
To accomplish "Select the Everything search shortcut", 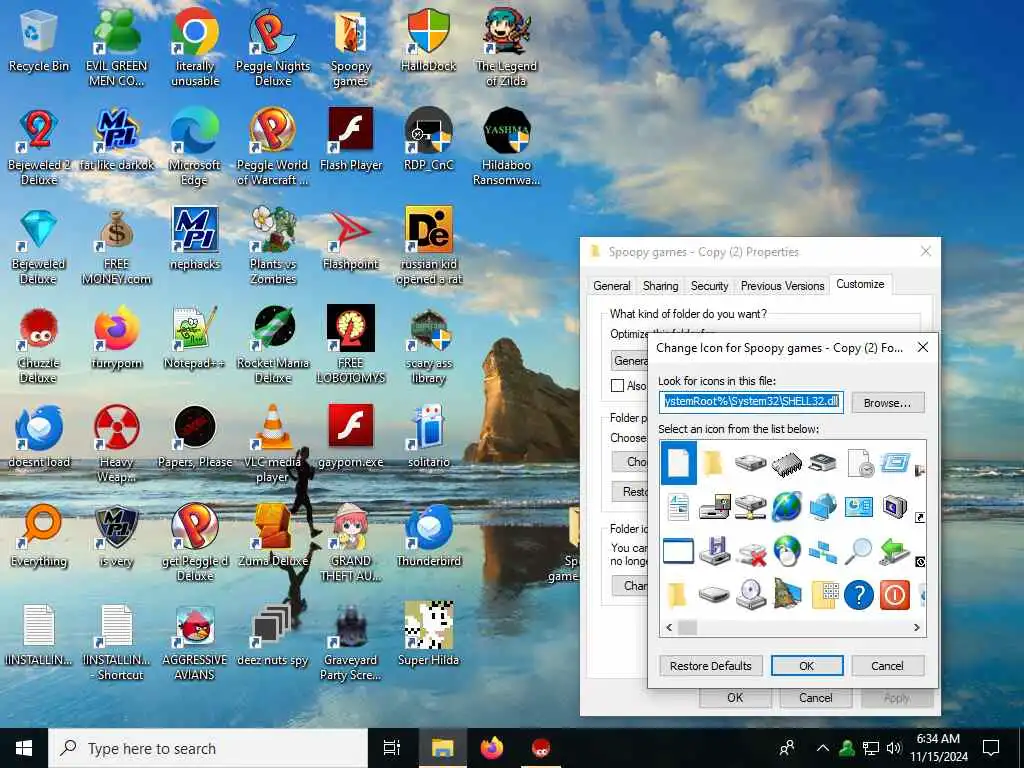I will (x=39, y=536).
